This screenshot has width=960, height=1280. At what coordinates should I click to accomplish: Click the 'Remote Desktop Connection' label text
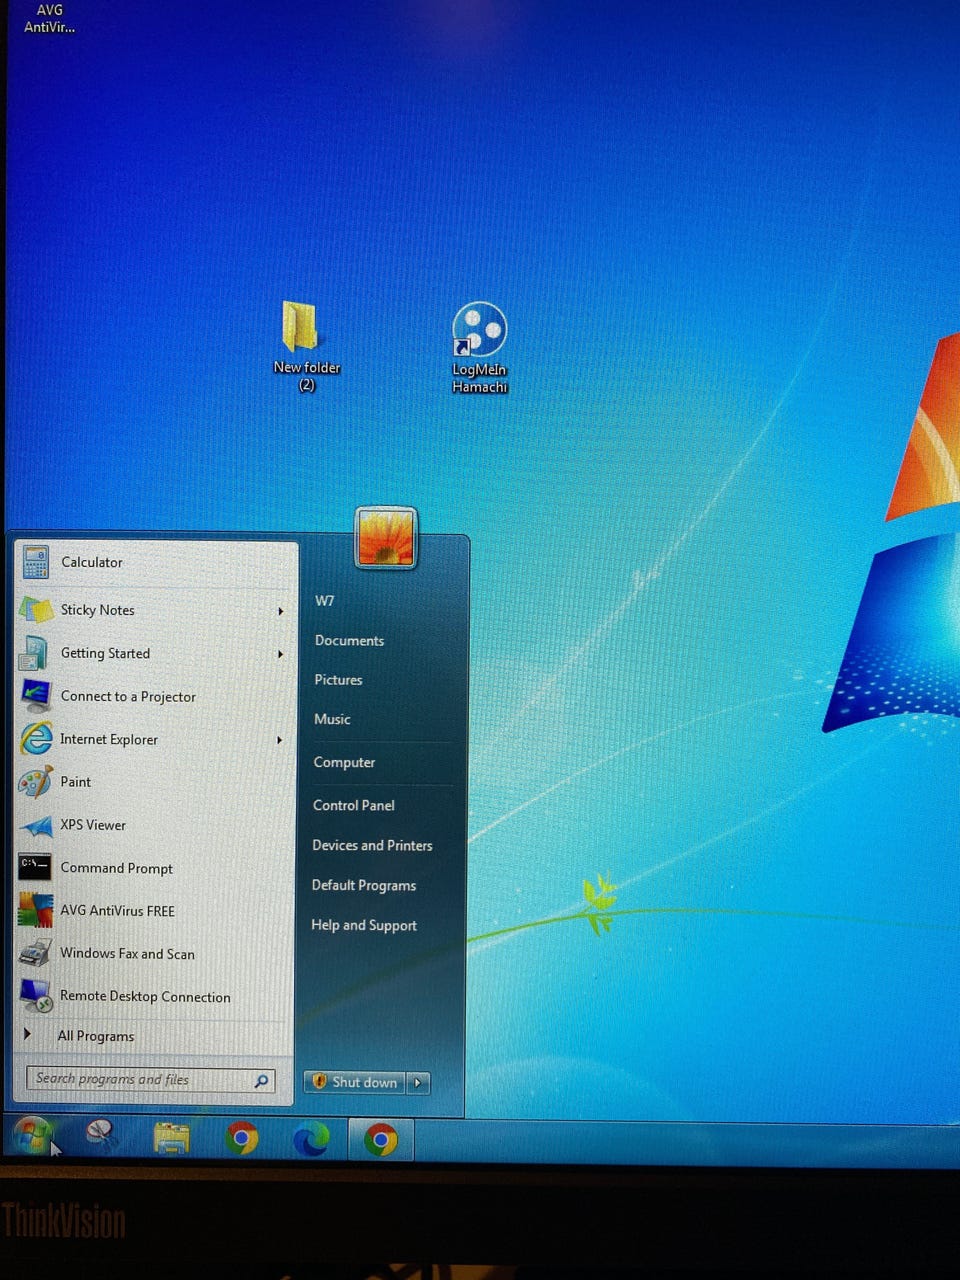[145, 997]
